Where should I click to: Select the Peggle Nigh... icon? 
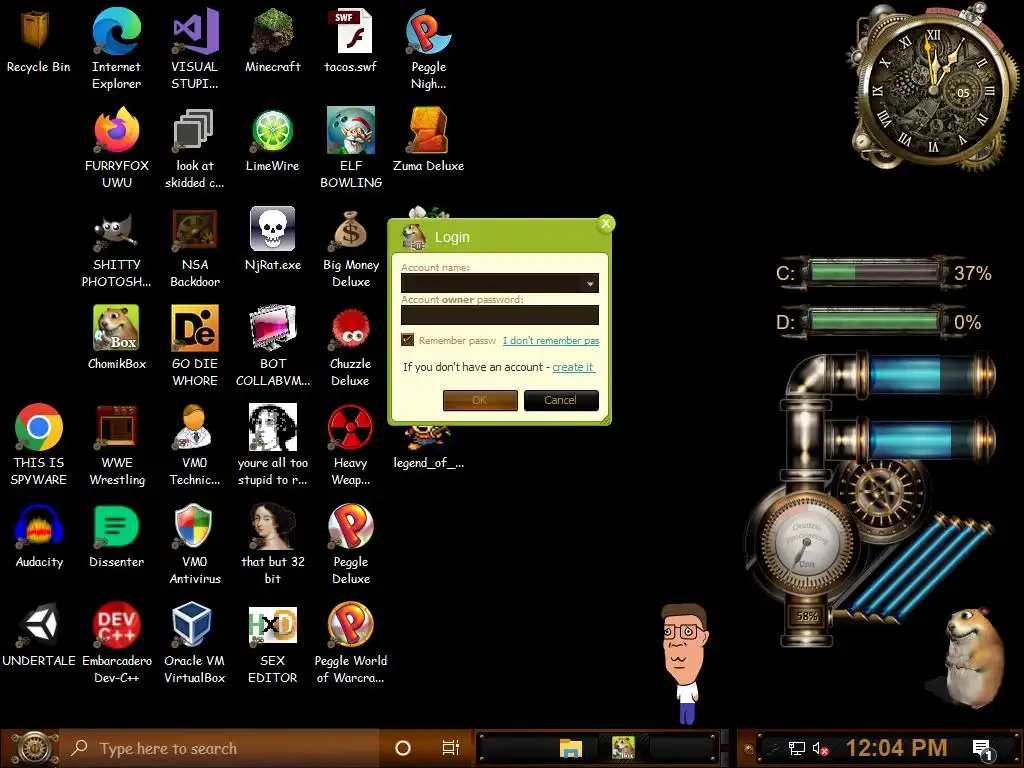coord(428,30)
